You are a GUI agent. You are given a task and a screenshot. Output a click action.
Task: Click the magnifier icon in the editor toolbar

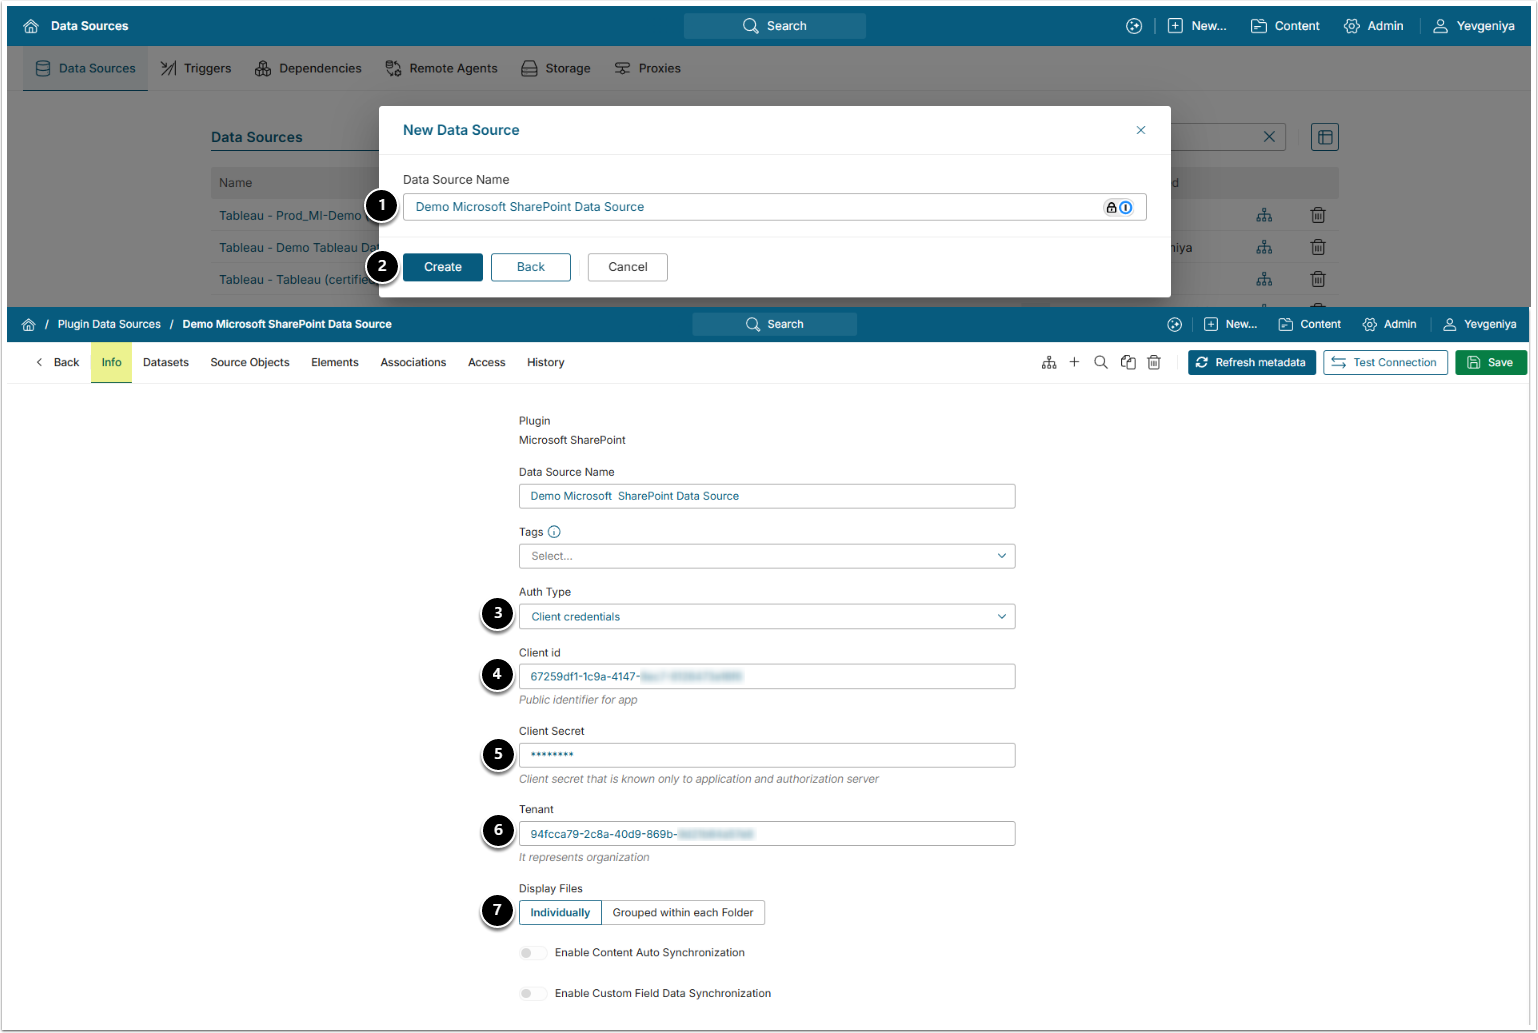(1101, 362)
